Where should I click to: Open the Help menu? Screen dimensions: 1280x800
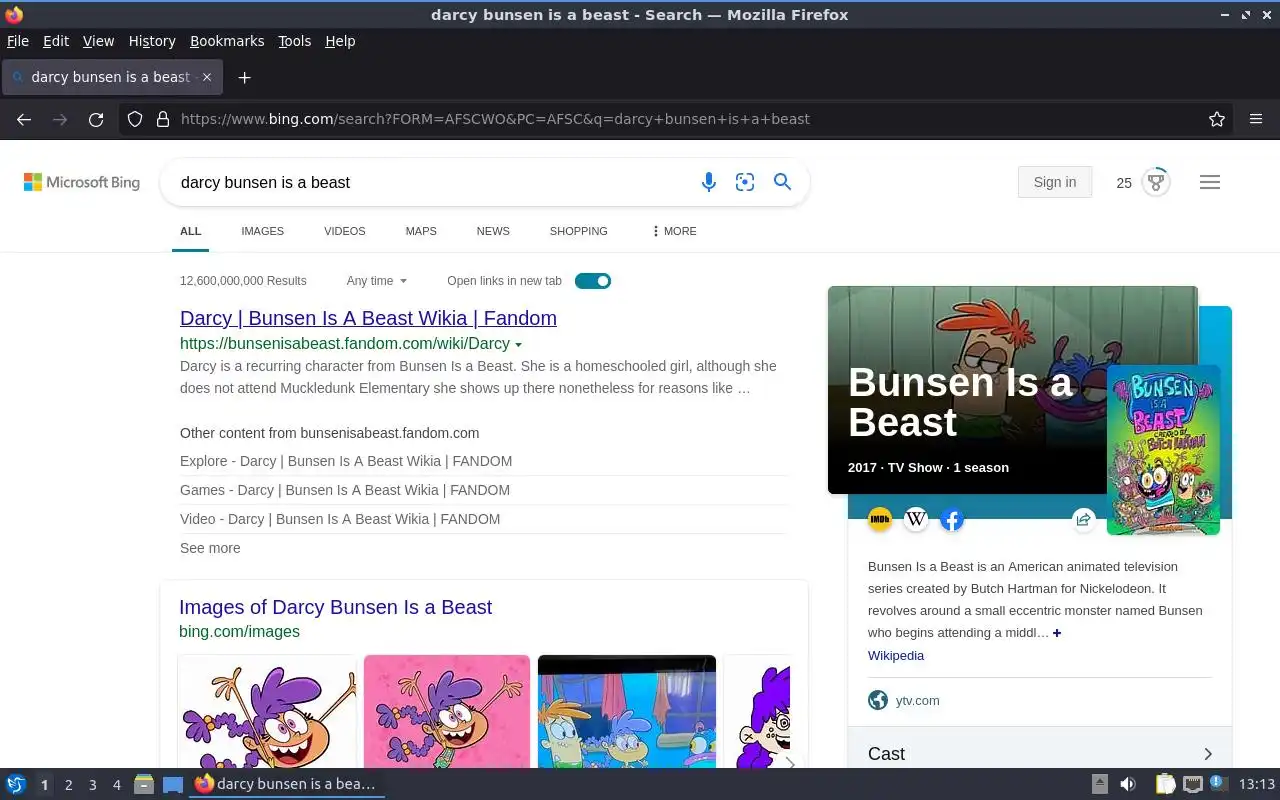(340, 41)
